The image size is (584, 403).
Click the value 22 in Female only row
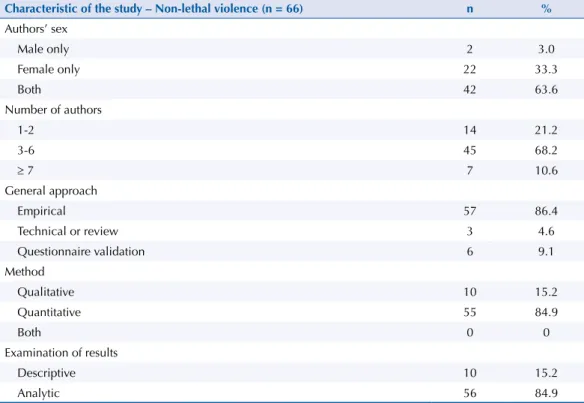point(470,69)
